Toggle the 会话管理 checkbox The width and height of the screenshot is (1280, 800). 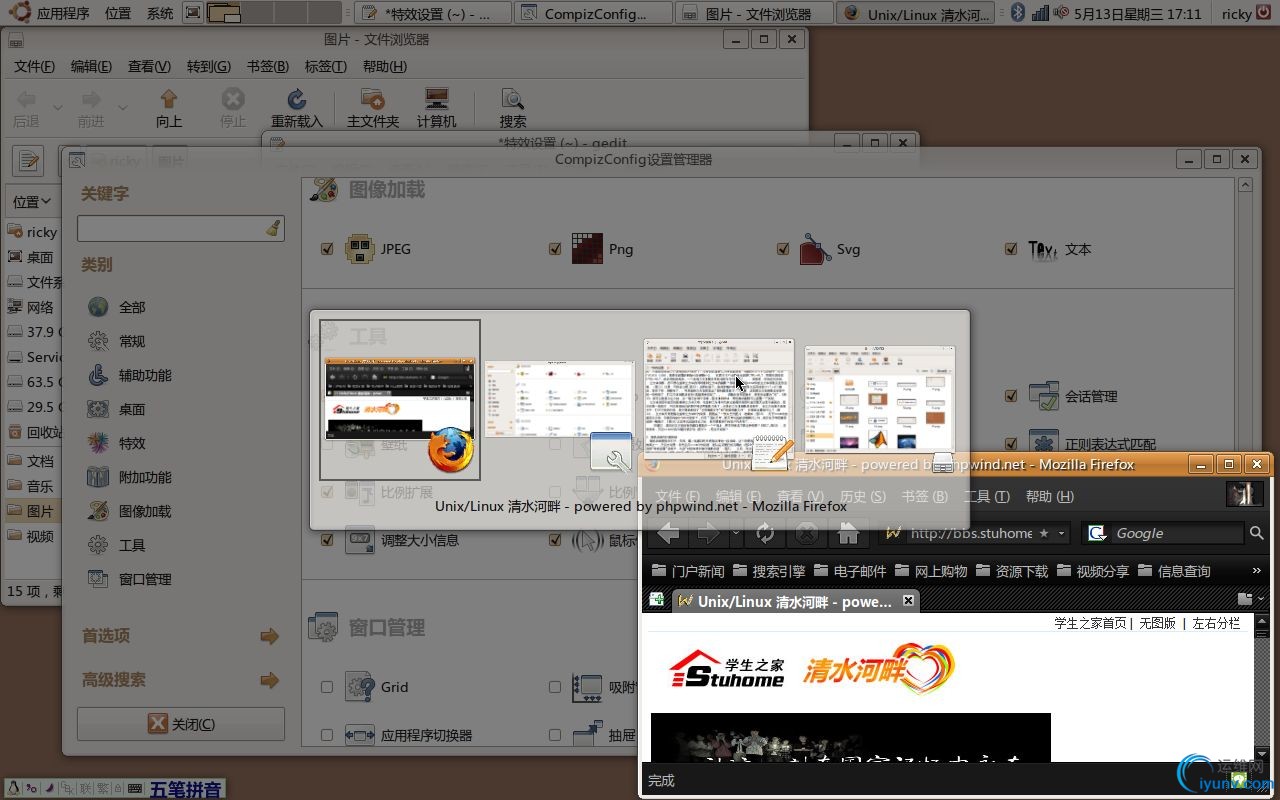coord(1011,396)
